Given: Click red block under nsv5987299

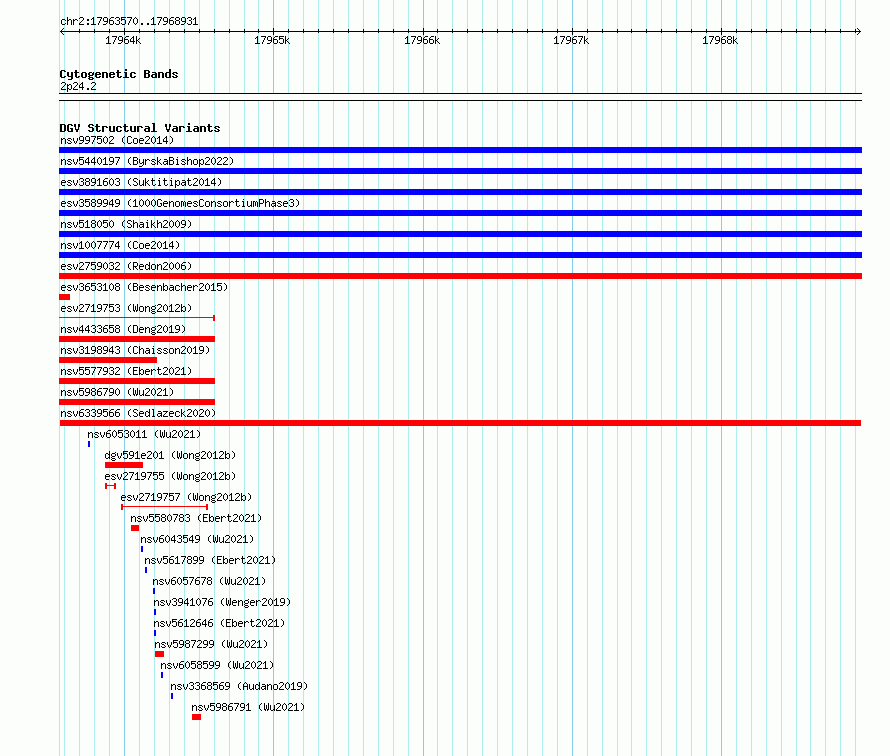Looking at the screenshot, I should (x=159, y=654).
